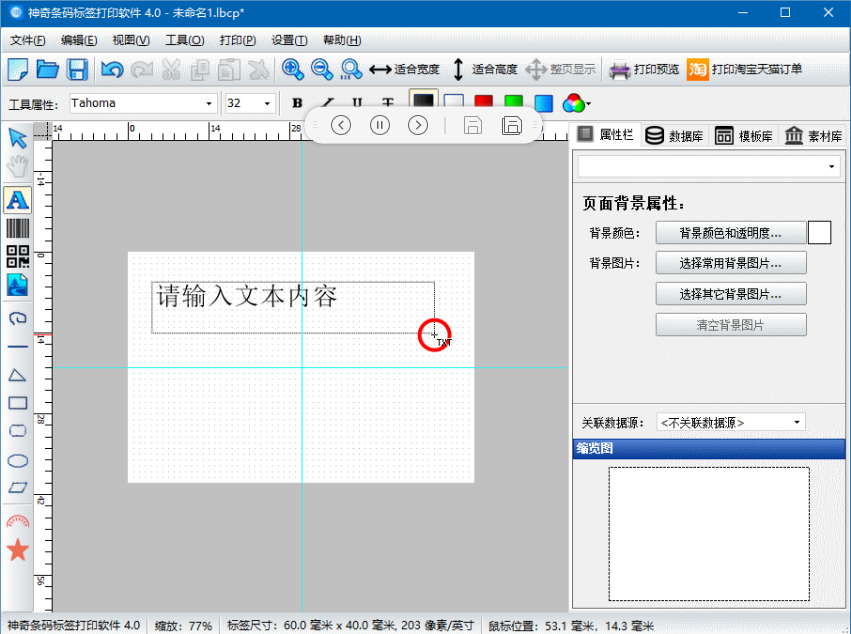Pick the red color swatch in the toolbar

click(484, 103)
